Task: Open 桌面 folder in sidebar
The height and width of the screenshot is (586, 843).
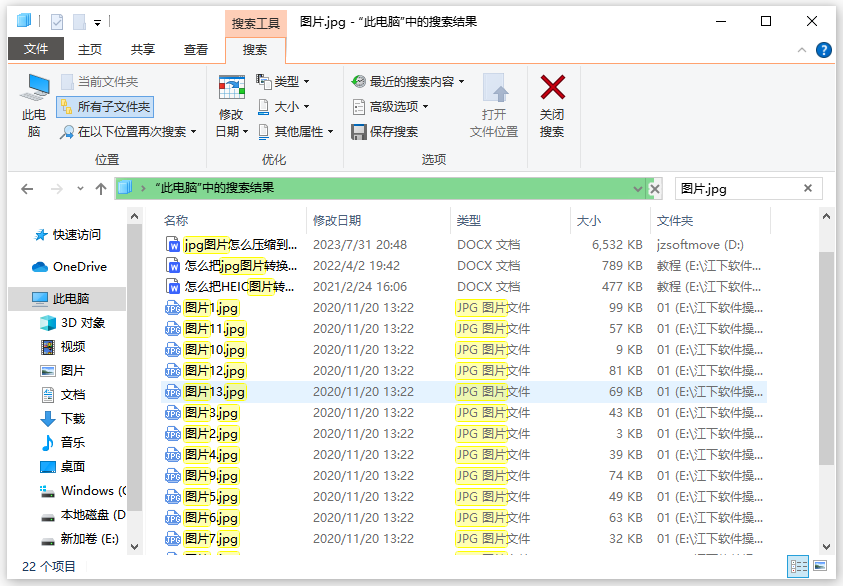Action: coord(63,466)
